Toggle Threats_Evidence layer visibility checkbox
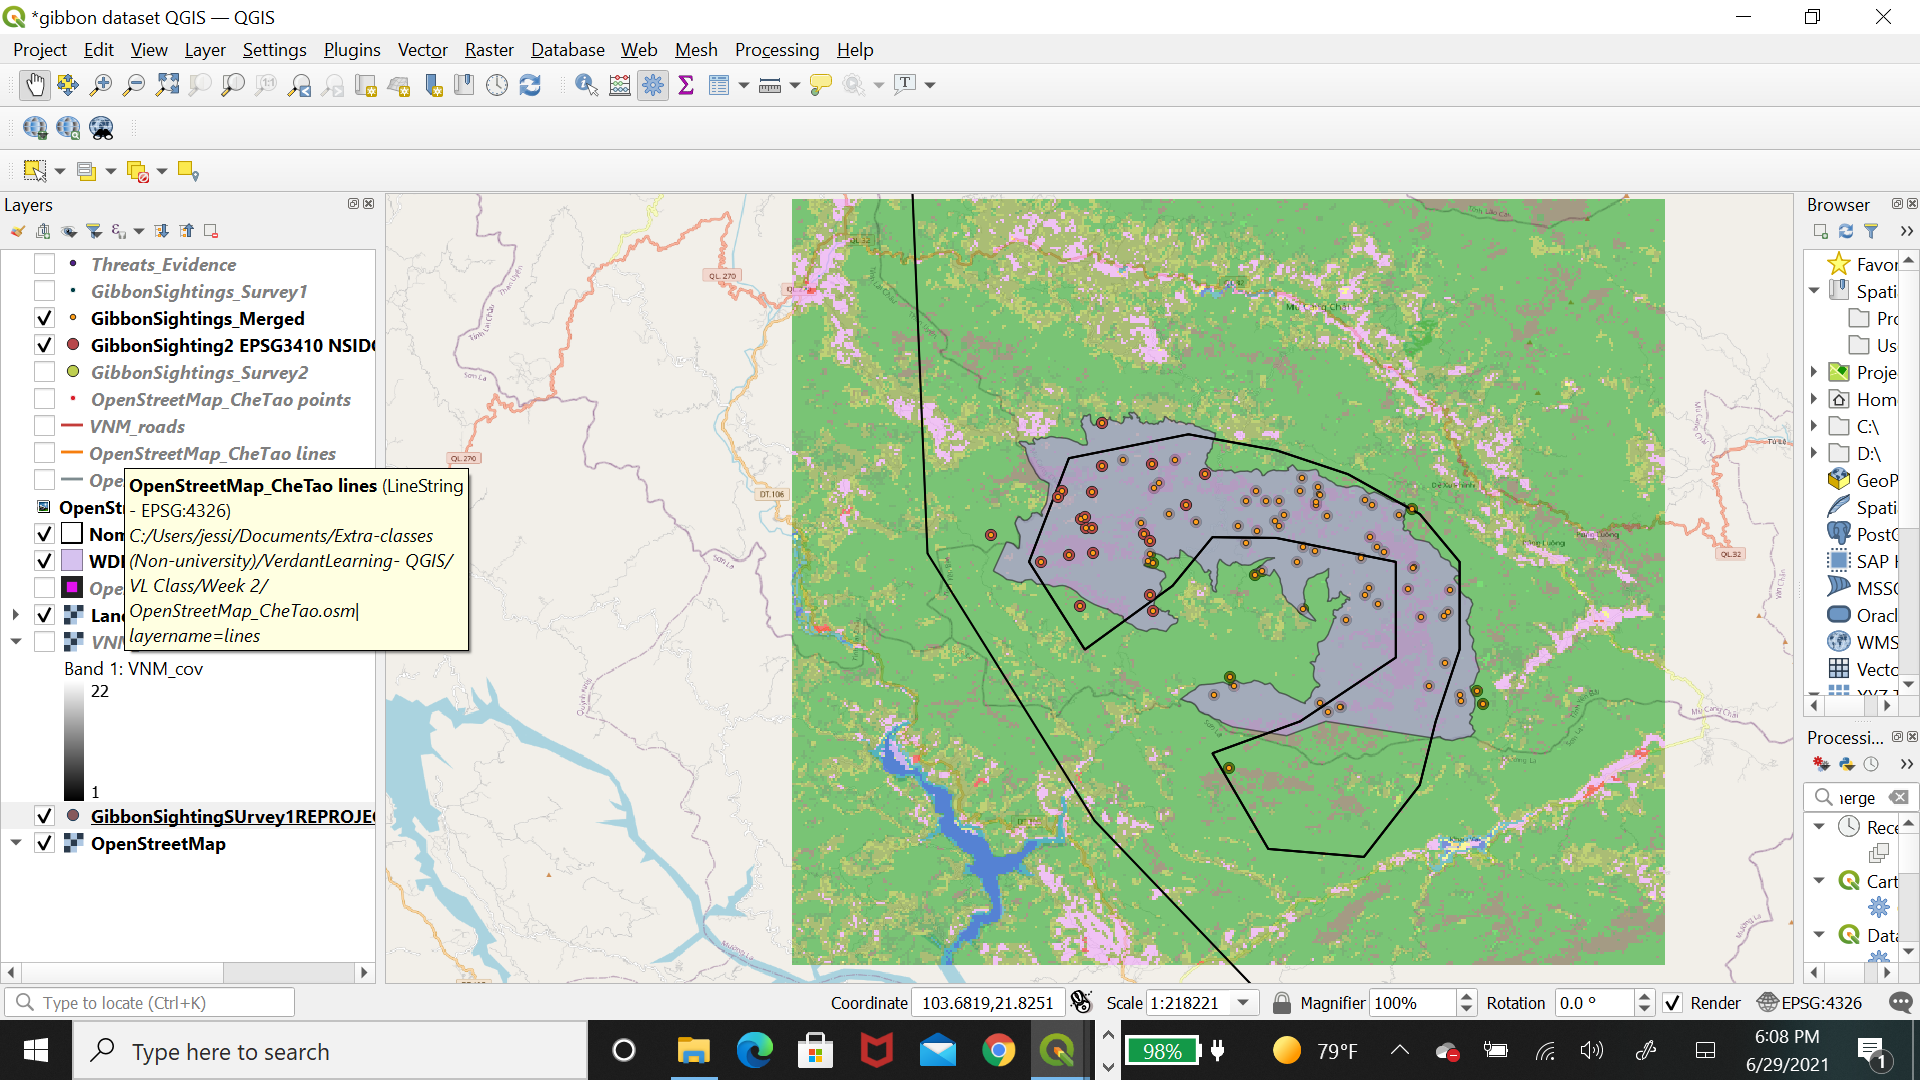This screenshot has width=1920, height=1080. pyautogui.click(x=44, y=264)
